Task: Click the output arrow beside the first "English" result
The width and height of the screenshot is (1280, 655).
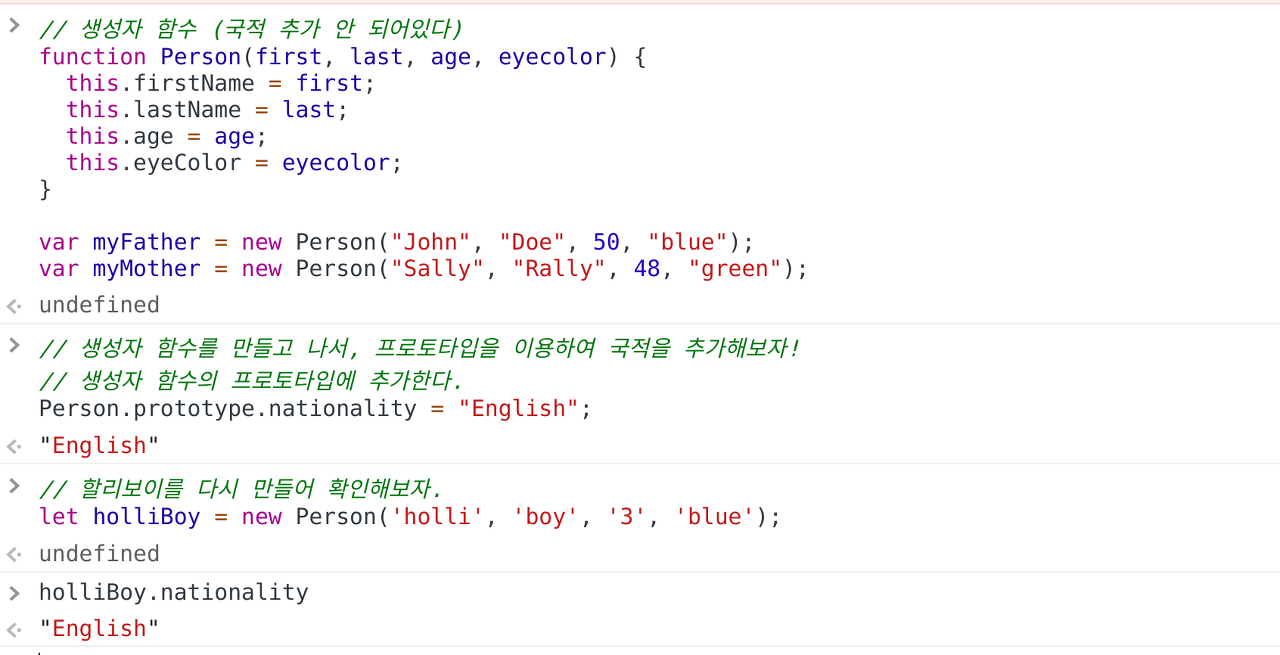Action: [13, 446]
